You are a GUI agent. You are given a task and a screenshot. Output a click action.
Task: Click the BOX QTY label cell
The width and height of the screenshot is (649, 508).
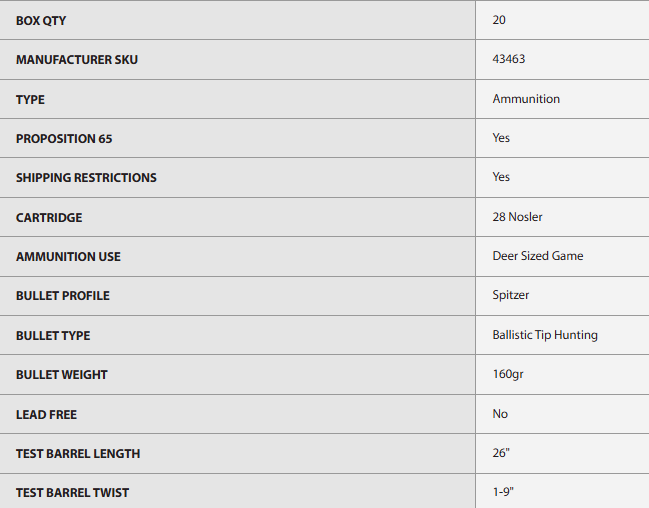(x=41, y=20)
